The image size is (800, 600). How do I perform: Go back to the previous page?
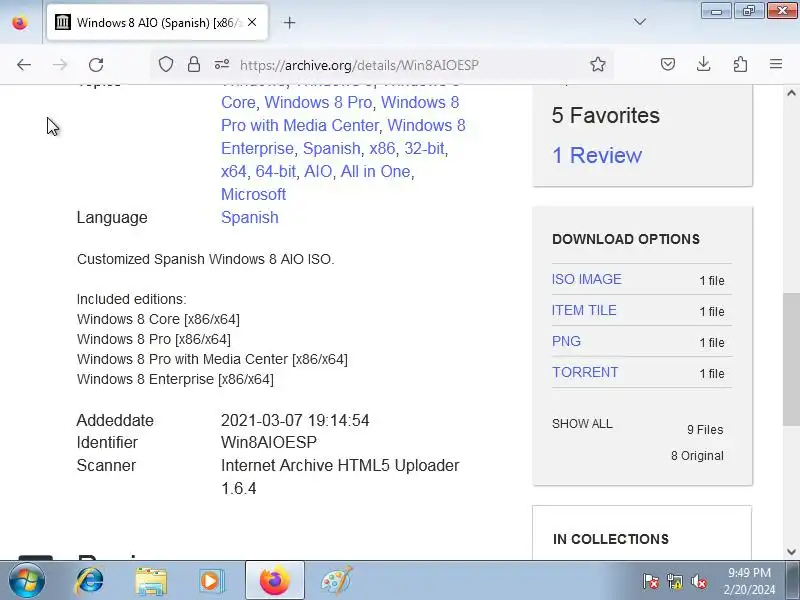(x=23, y=65)
